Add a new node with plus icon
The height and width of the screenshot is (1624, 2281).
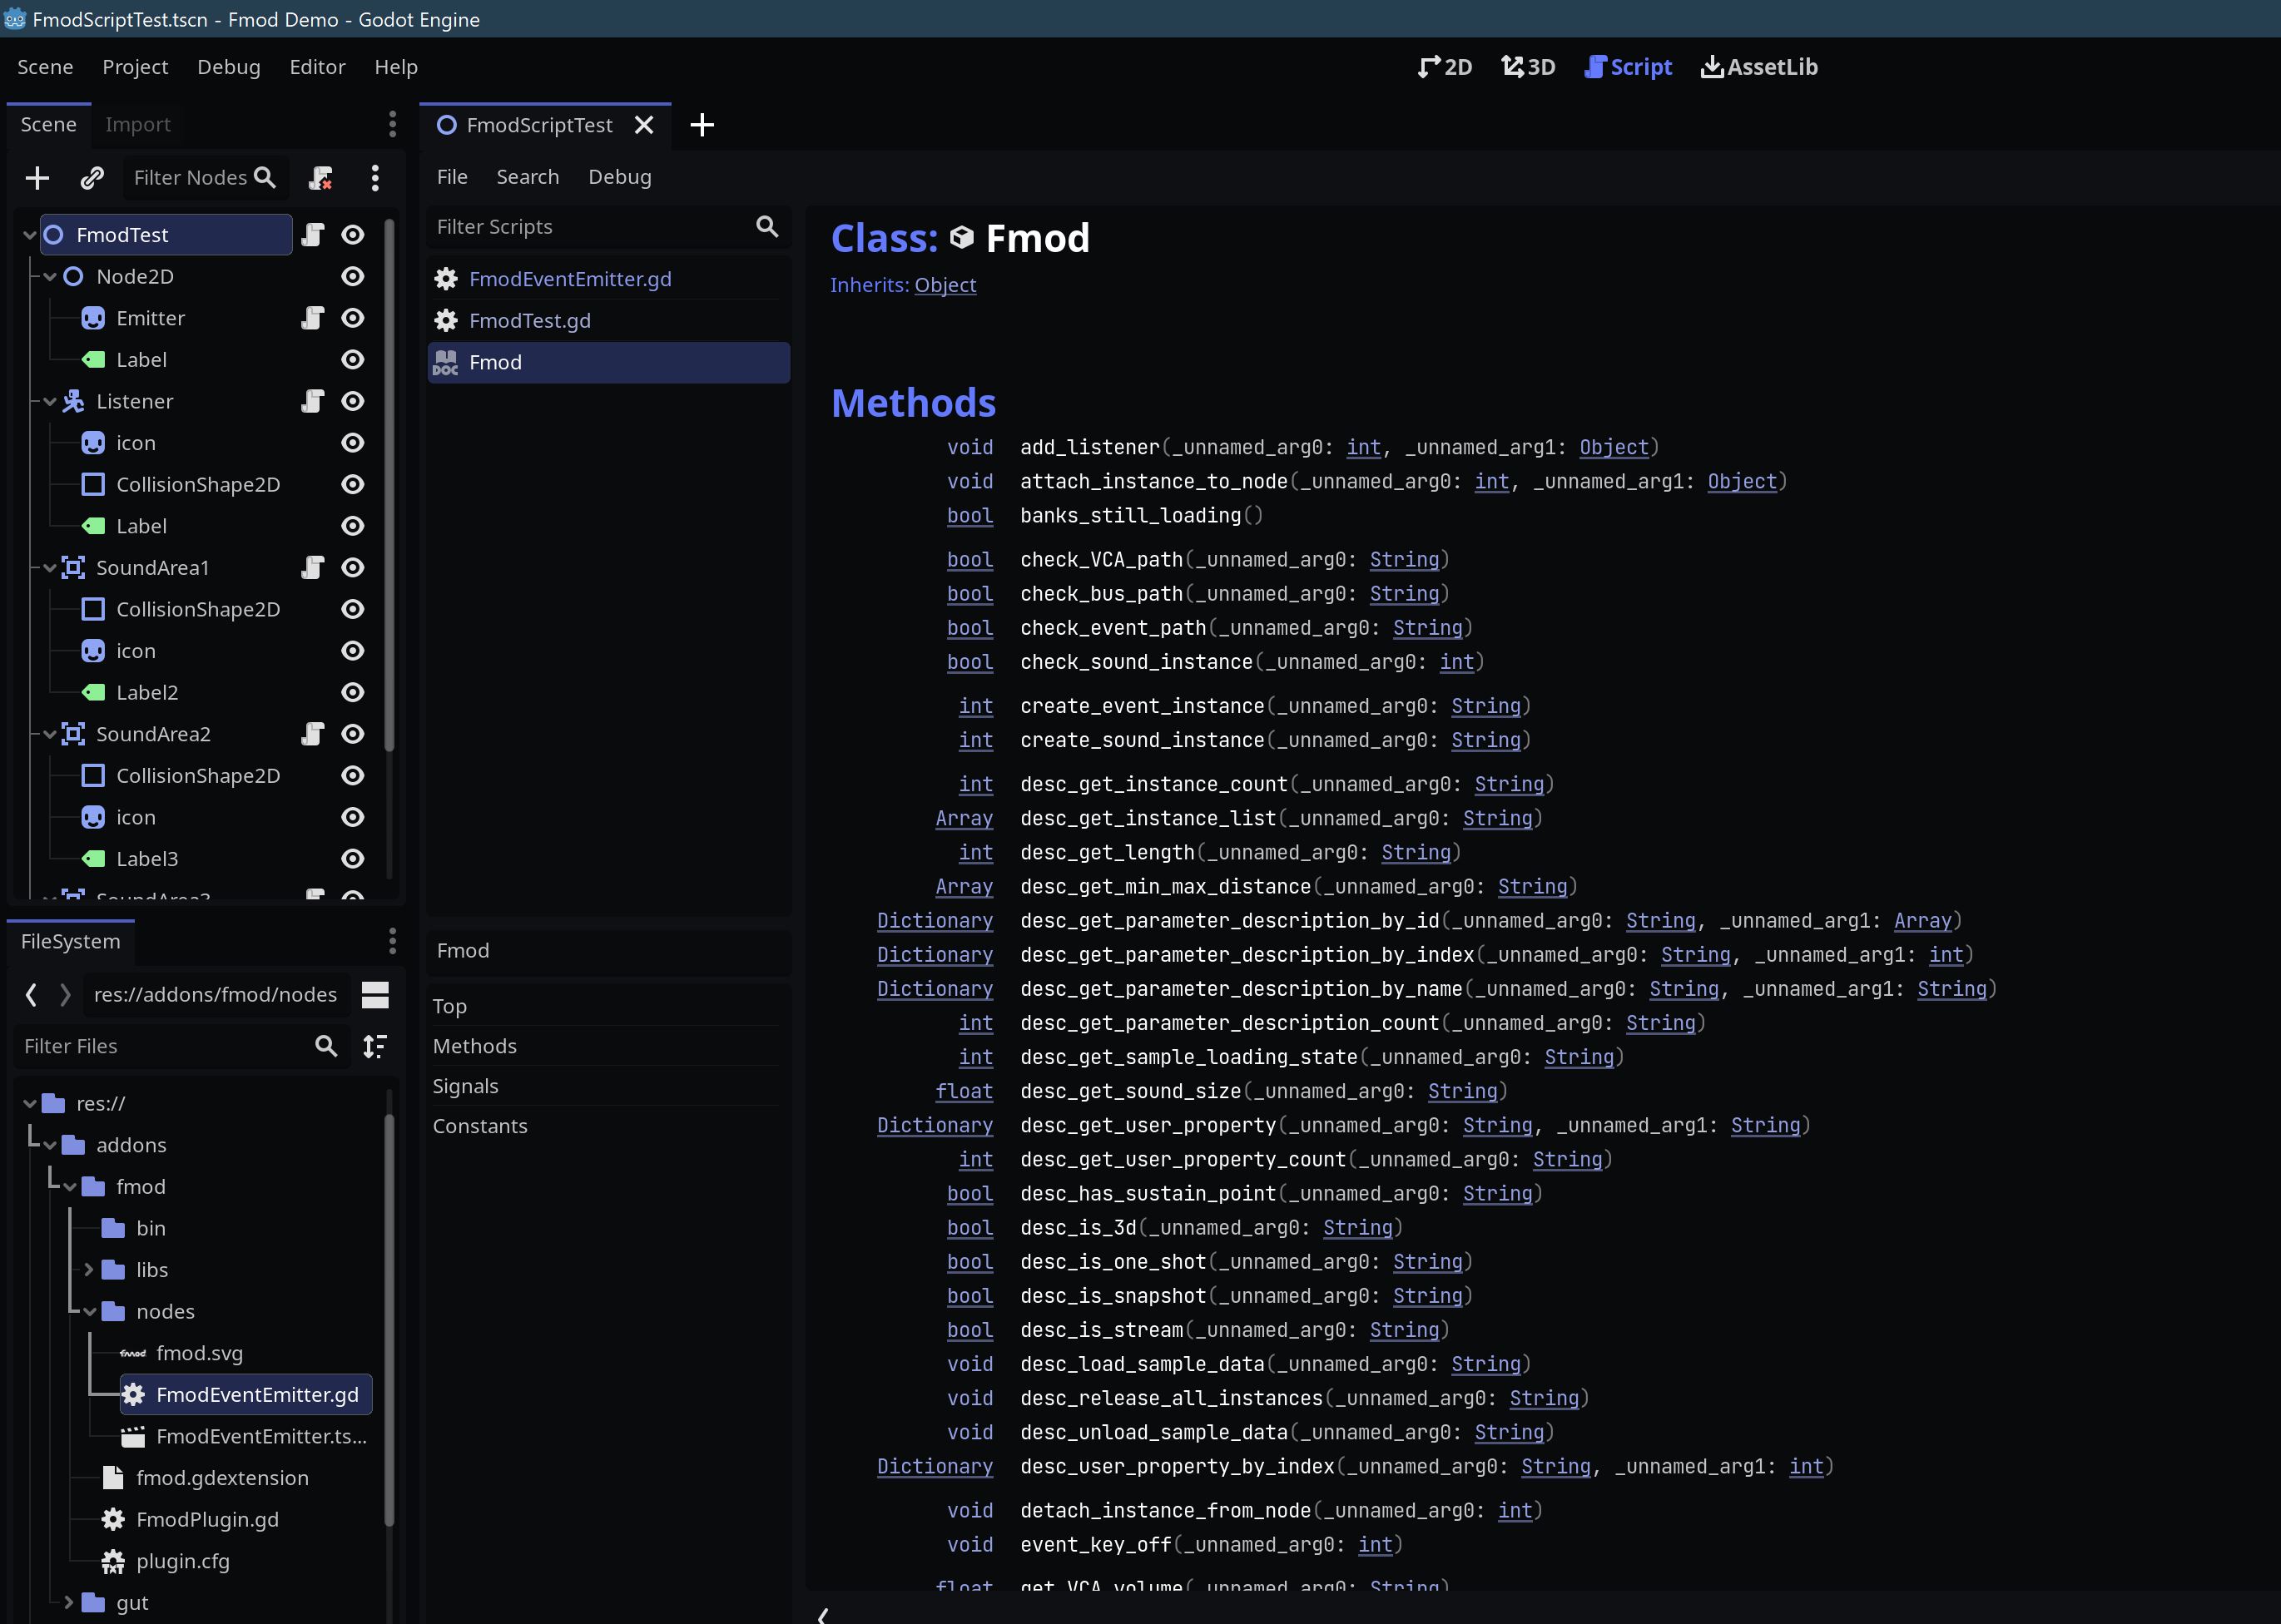[x=37, y=178]
